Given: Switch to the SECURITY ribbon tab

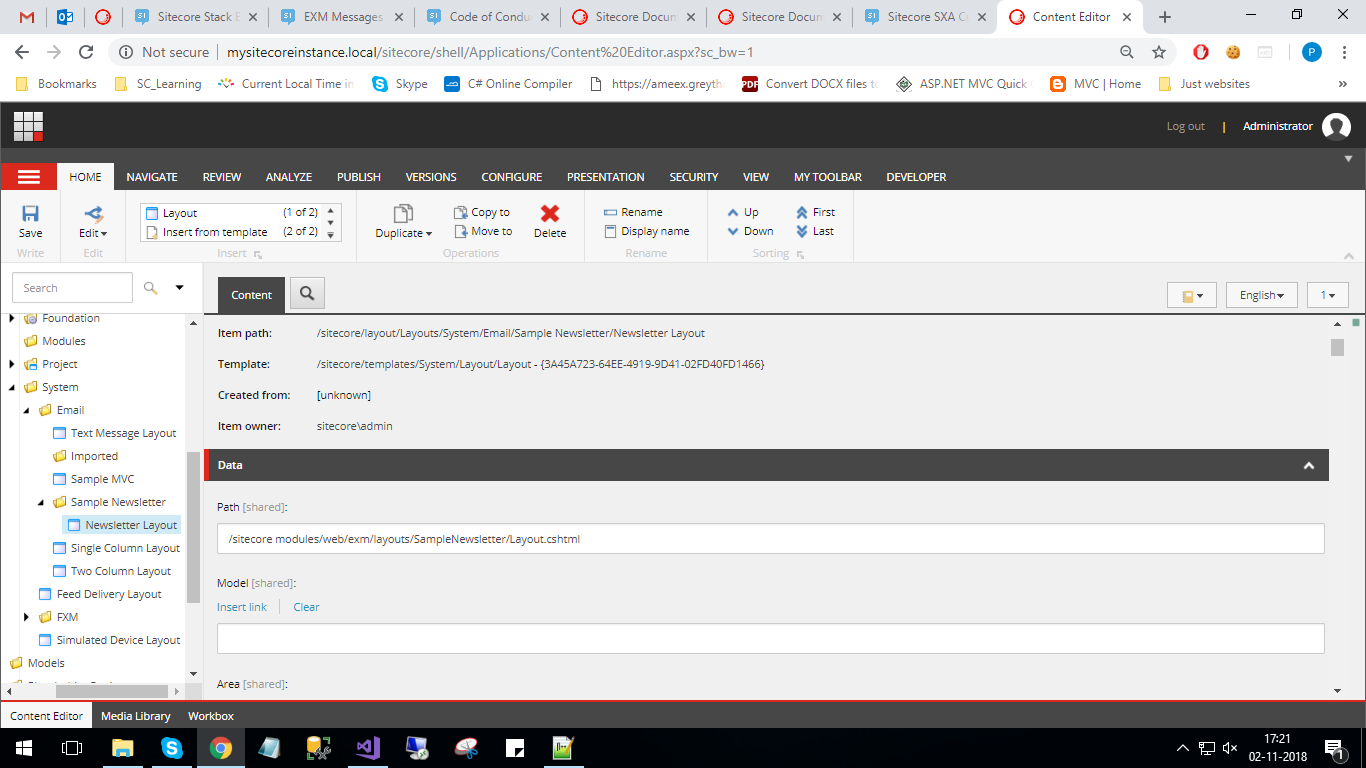Looking at the screenshot, I should (x=694, y=177).
